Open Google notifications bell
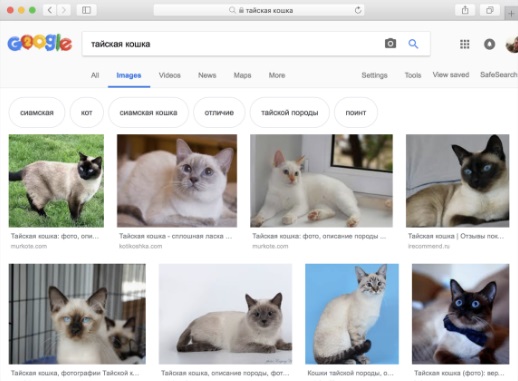This screenshot has height=381, width=518. 489,44
